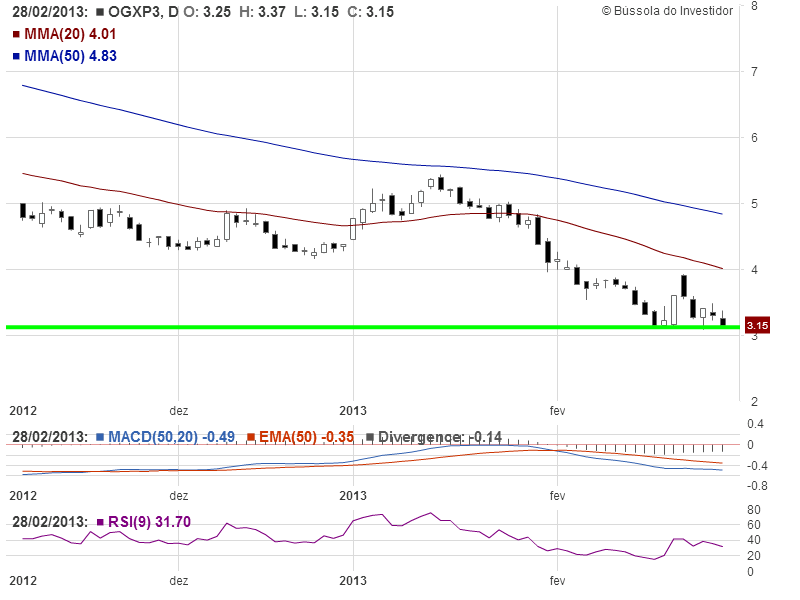Click the price axis value 5
This screenshot has height=600, width=800.
pyautogui.click(x=754, y=204)
